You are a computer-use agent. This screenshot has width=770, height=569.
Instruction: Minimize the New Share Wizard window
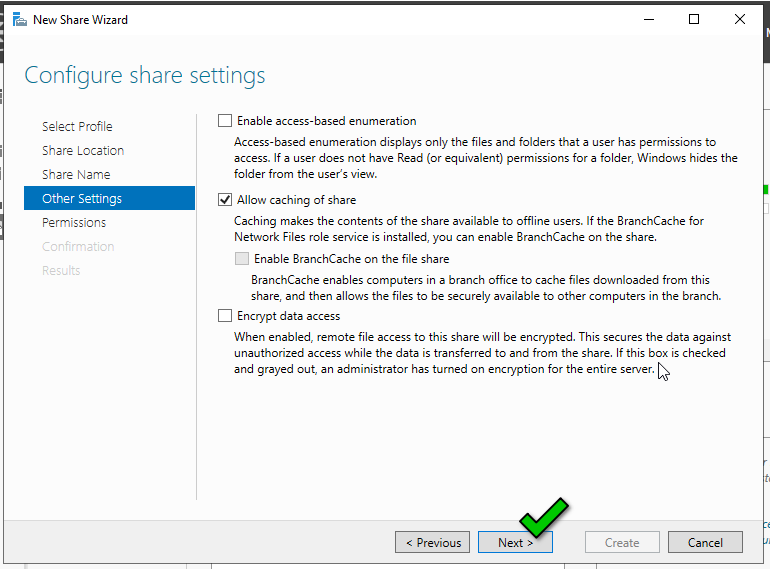coord(648,19)
